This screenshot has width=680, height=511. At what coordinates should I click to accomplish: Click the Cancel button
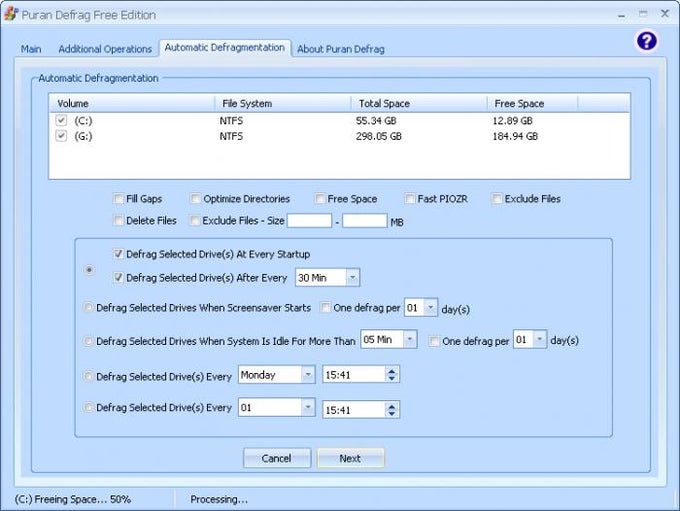coord(277,458)
